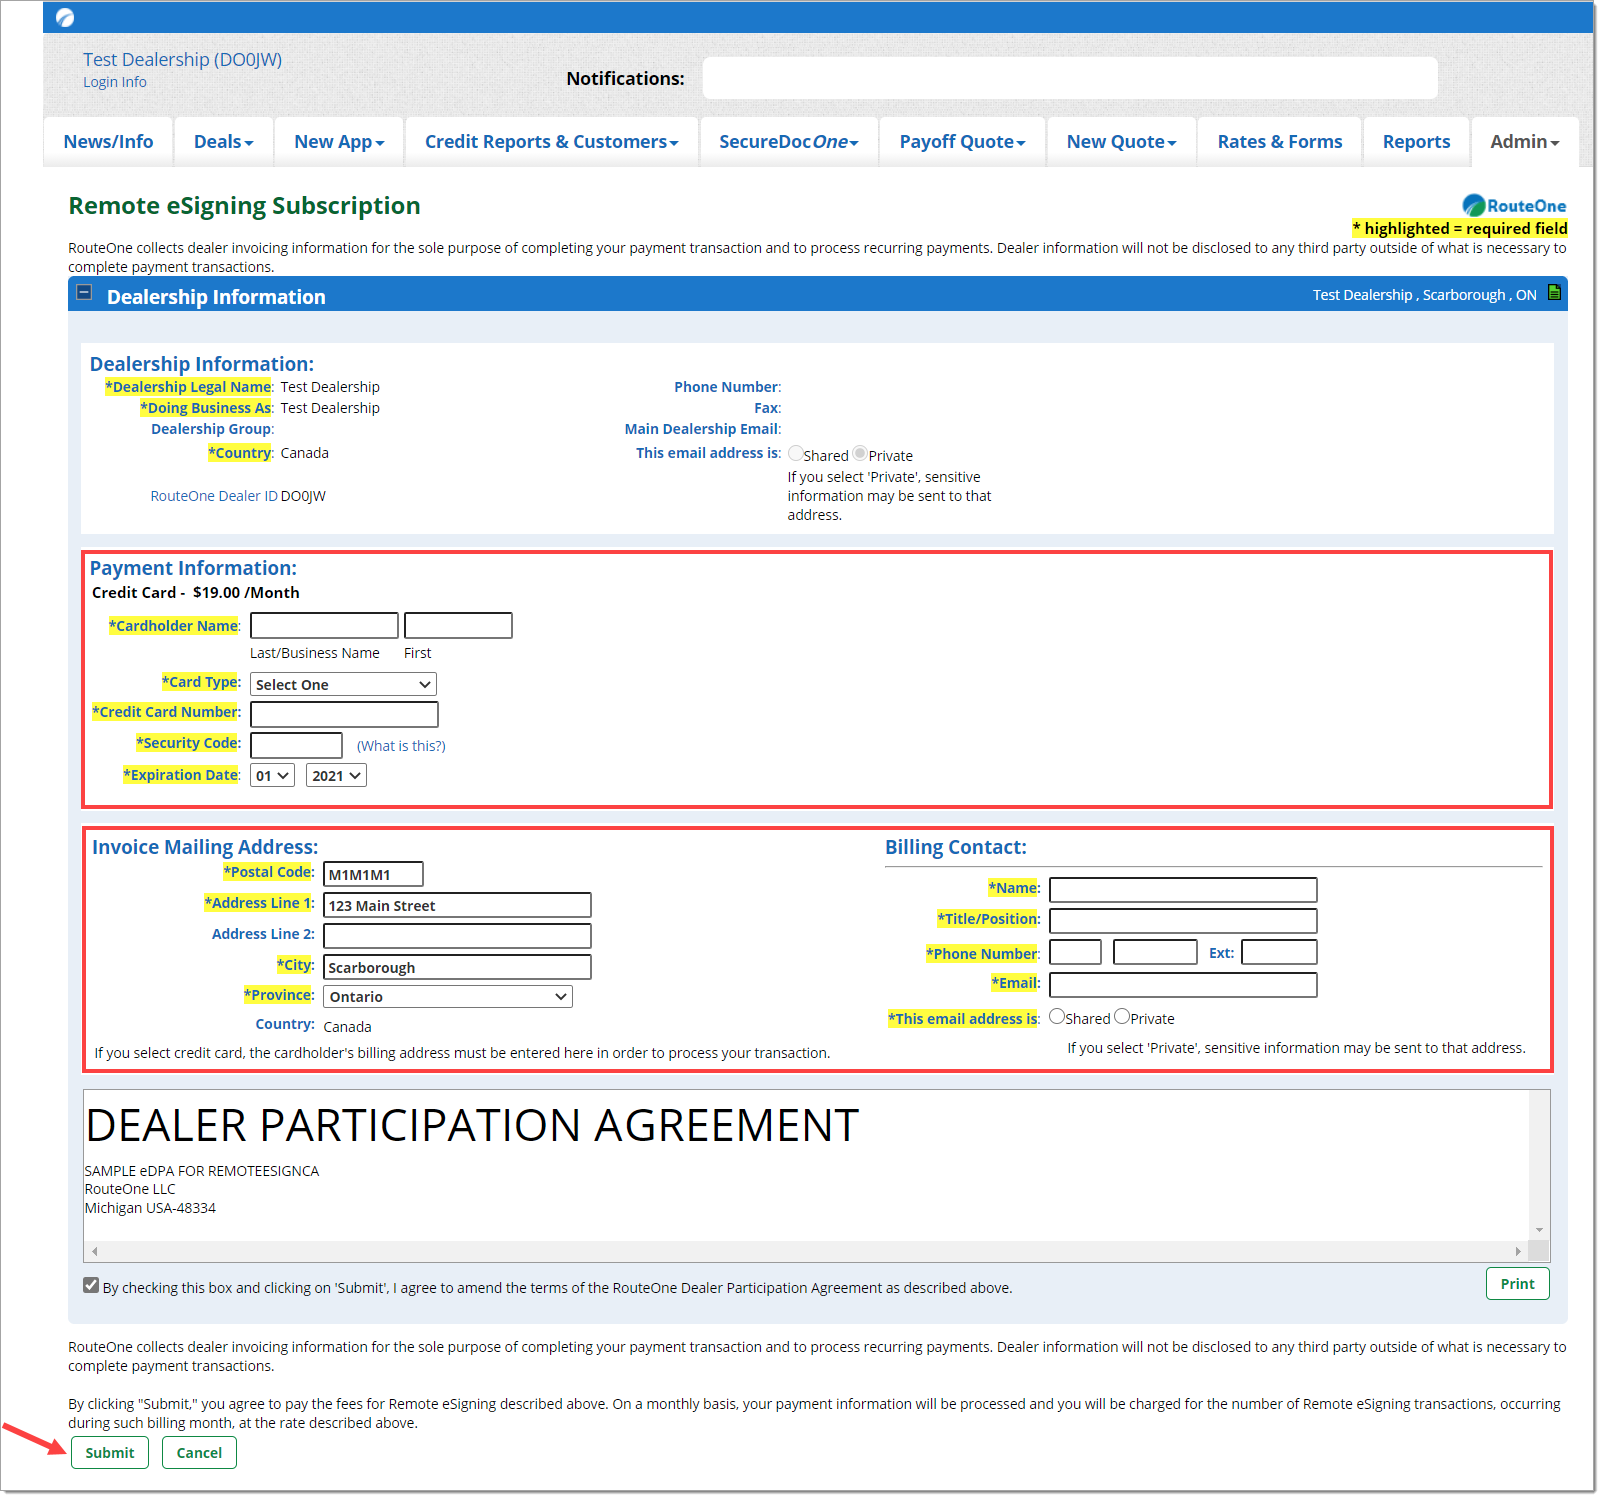Collapse the Dealership Information section minus icon
This screenshot has height=1498, width=1601.
[85, 293]
